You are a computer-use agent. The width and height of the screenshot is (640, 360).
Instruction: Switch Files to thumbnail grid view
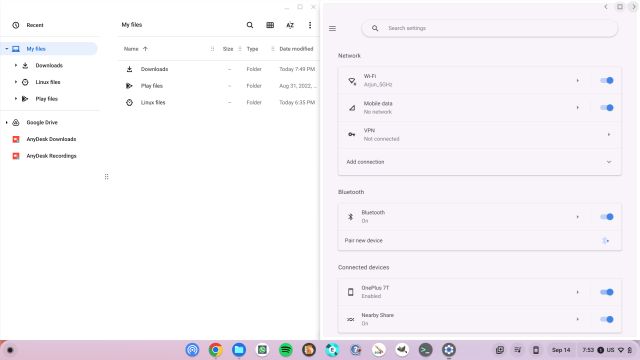coord(270,25)
